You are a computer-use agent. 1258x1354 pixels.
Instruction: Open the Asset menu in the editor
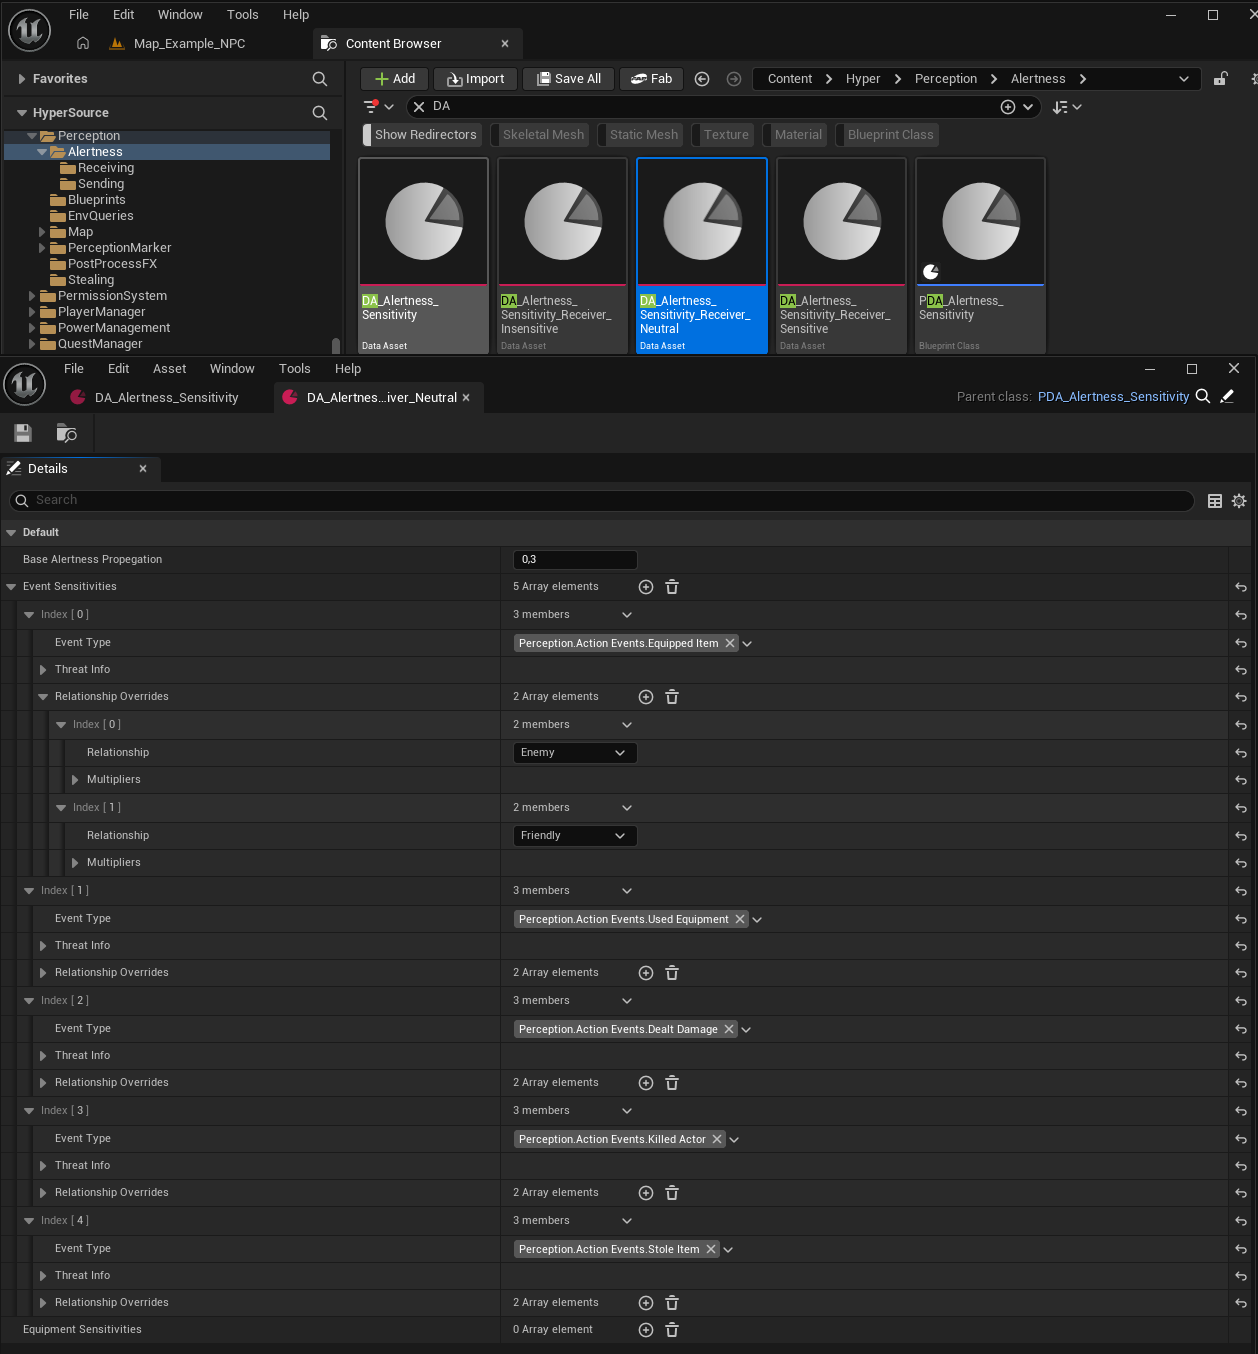point(169,369)
